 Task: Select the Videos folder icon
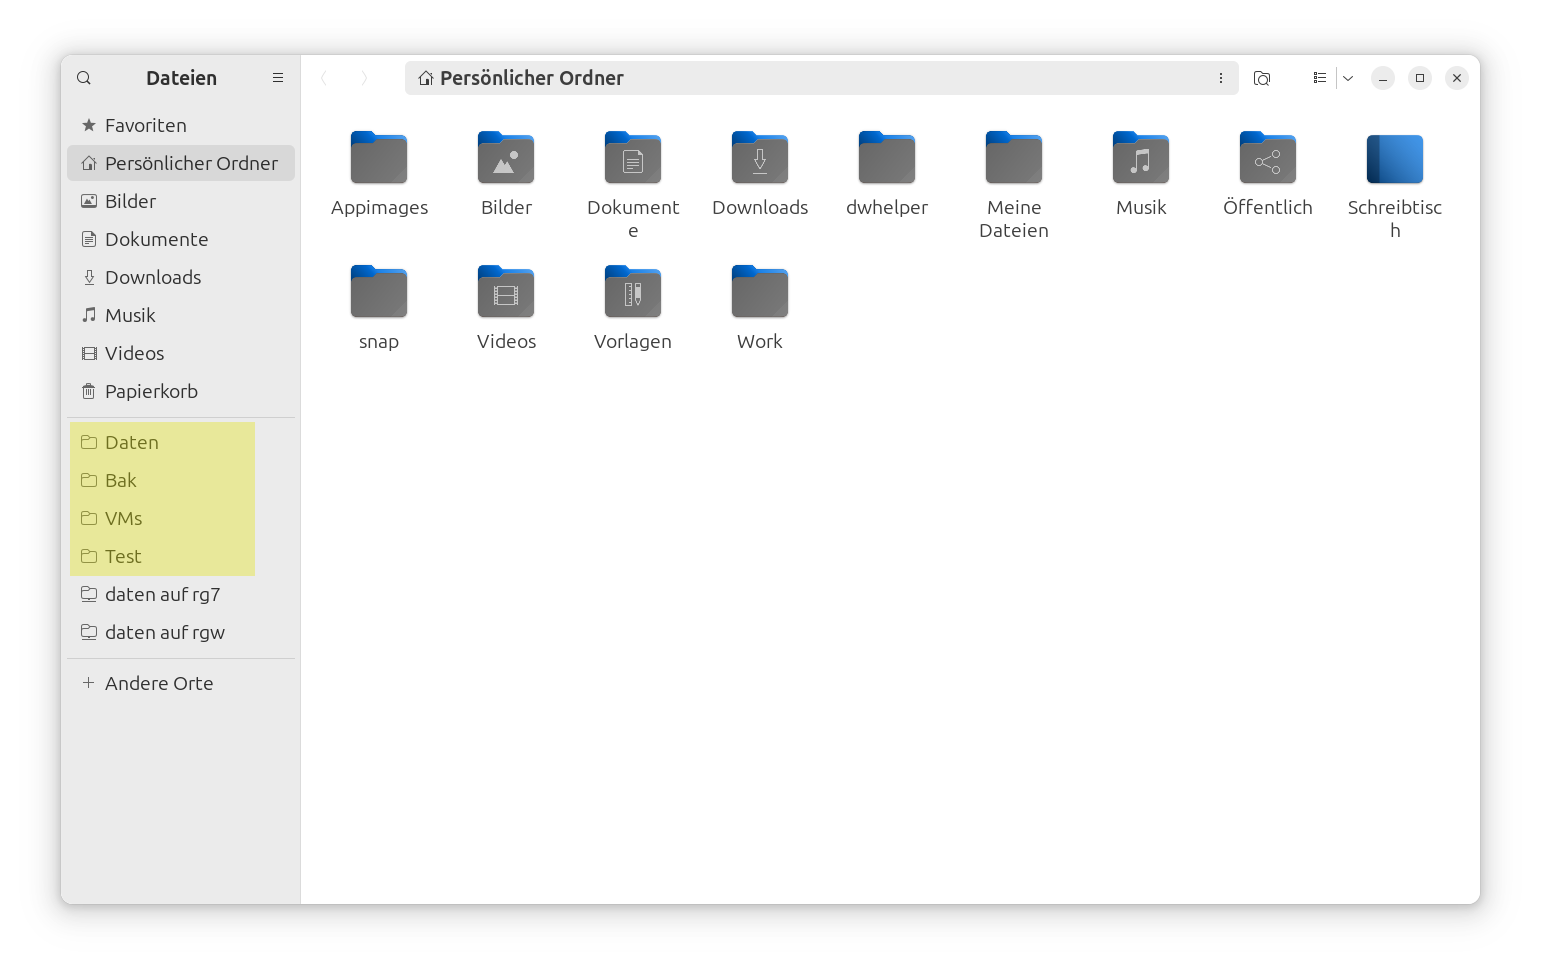click(x=506, y=292)
